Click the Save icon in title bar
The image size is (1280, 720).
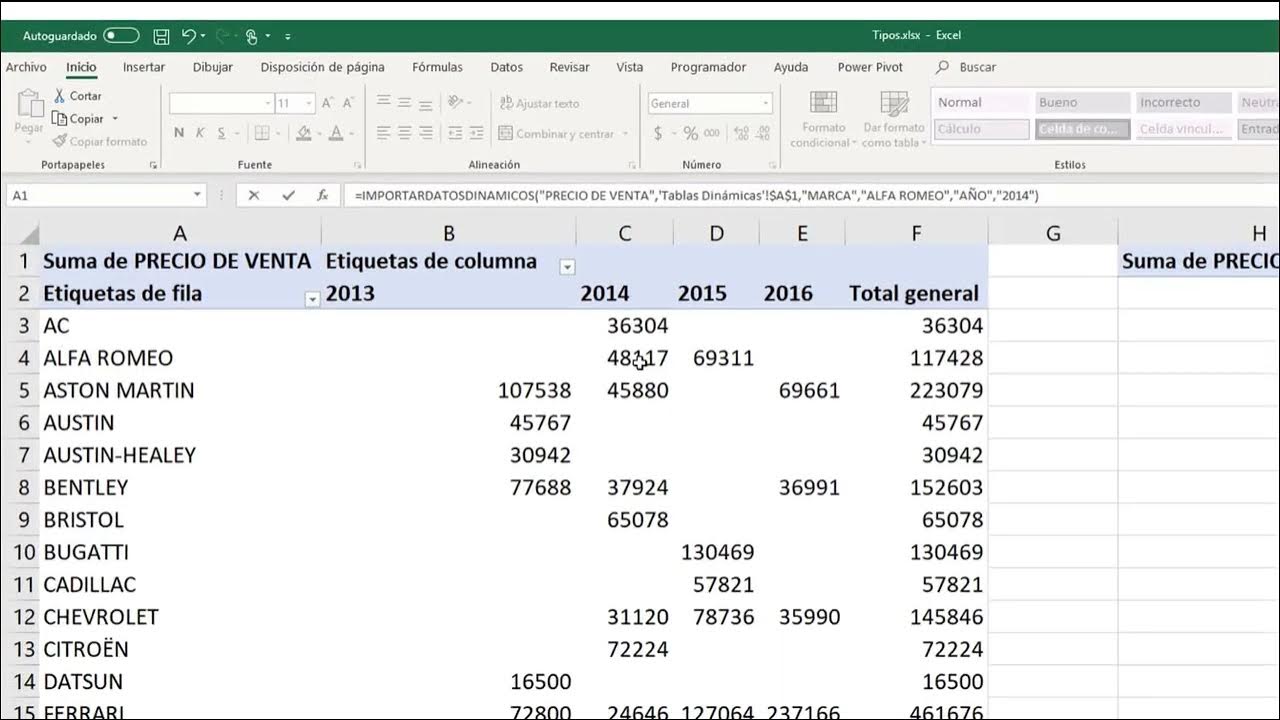tap(161, 36)
